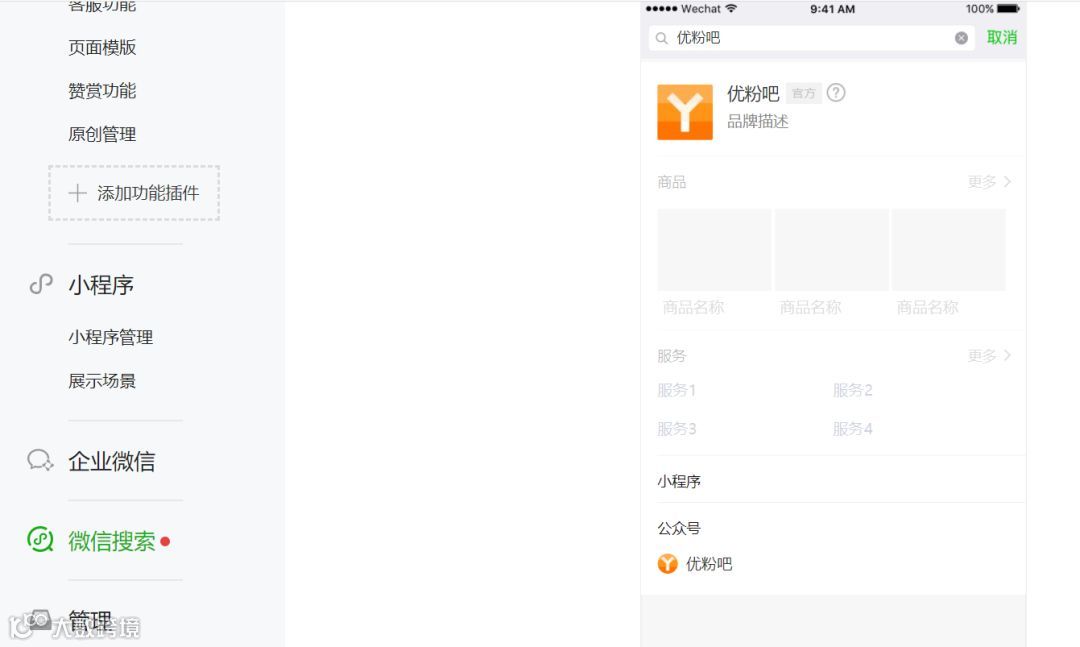Click the 官方 badge
The height and width of the screenshot is (647, 1080).
click(804, 93)
